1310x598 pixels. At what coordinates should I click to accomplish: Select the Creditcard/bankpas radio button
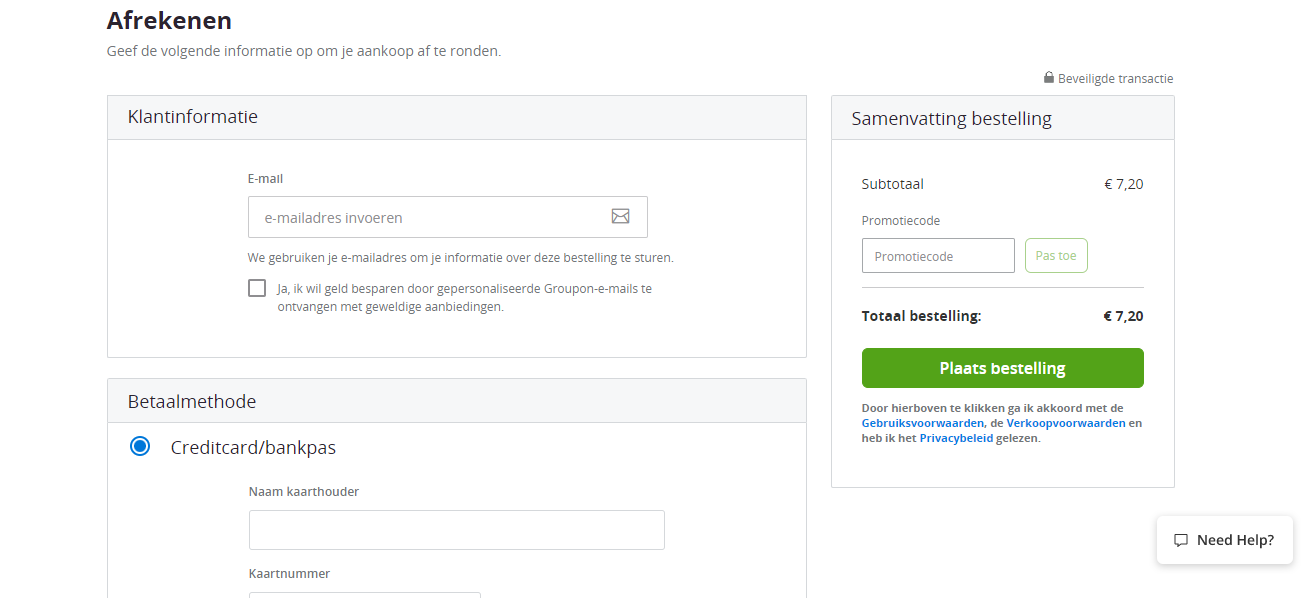tap(140, 446)
